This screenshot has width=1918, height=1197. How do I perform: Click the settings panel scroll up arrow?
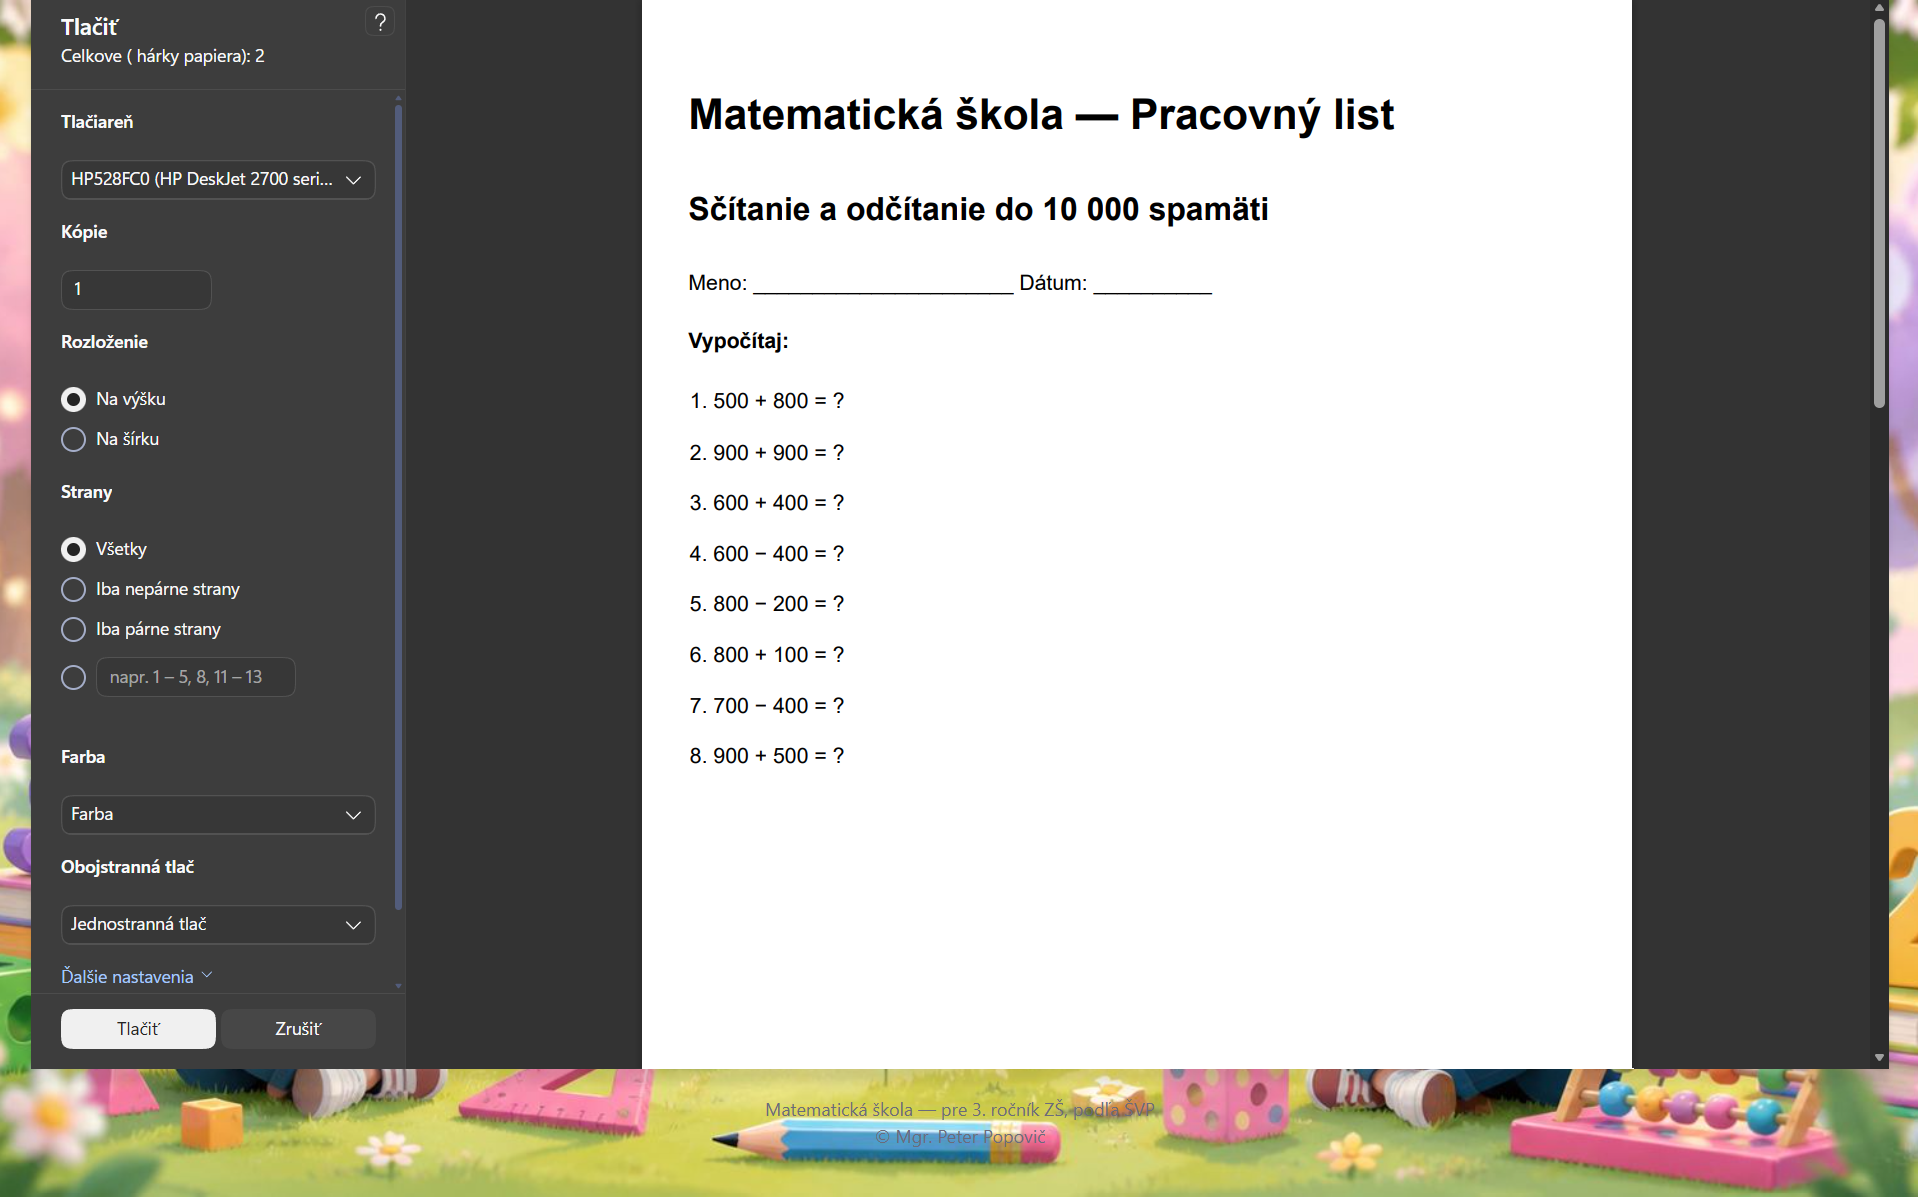coord(398,98)
